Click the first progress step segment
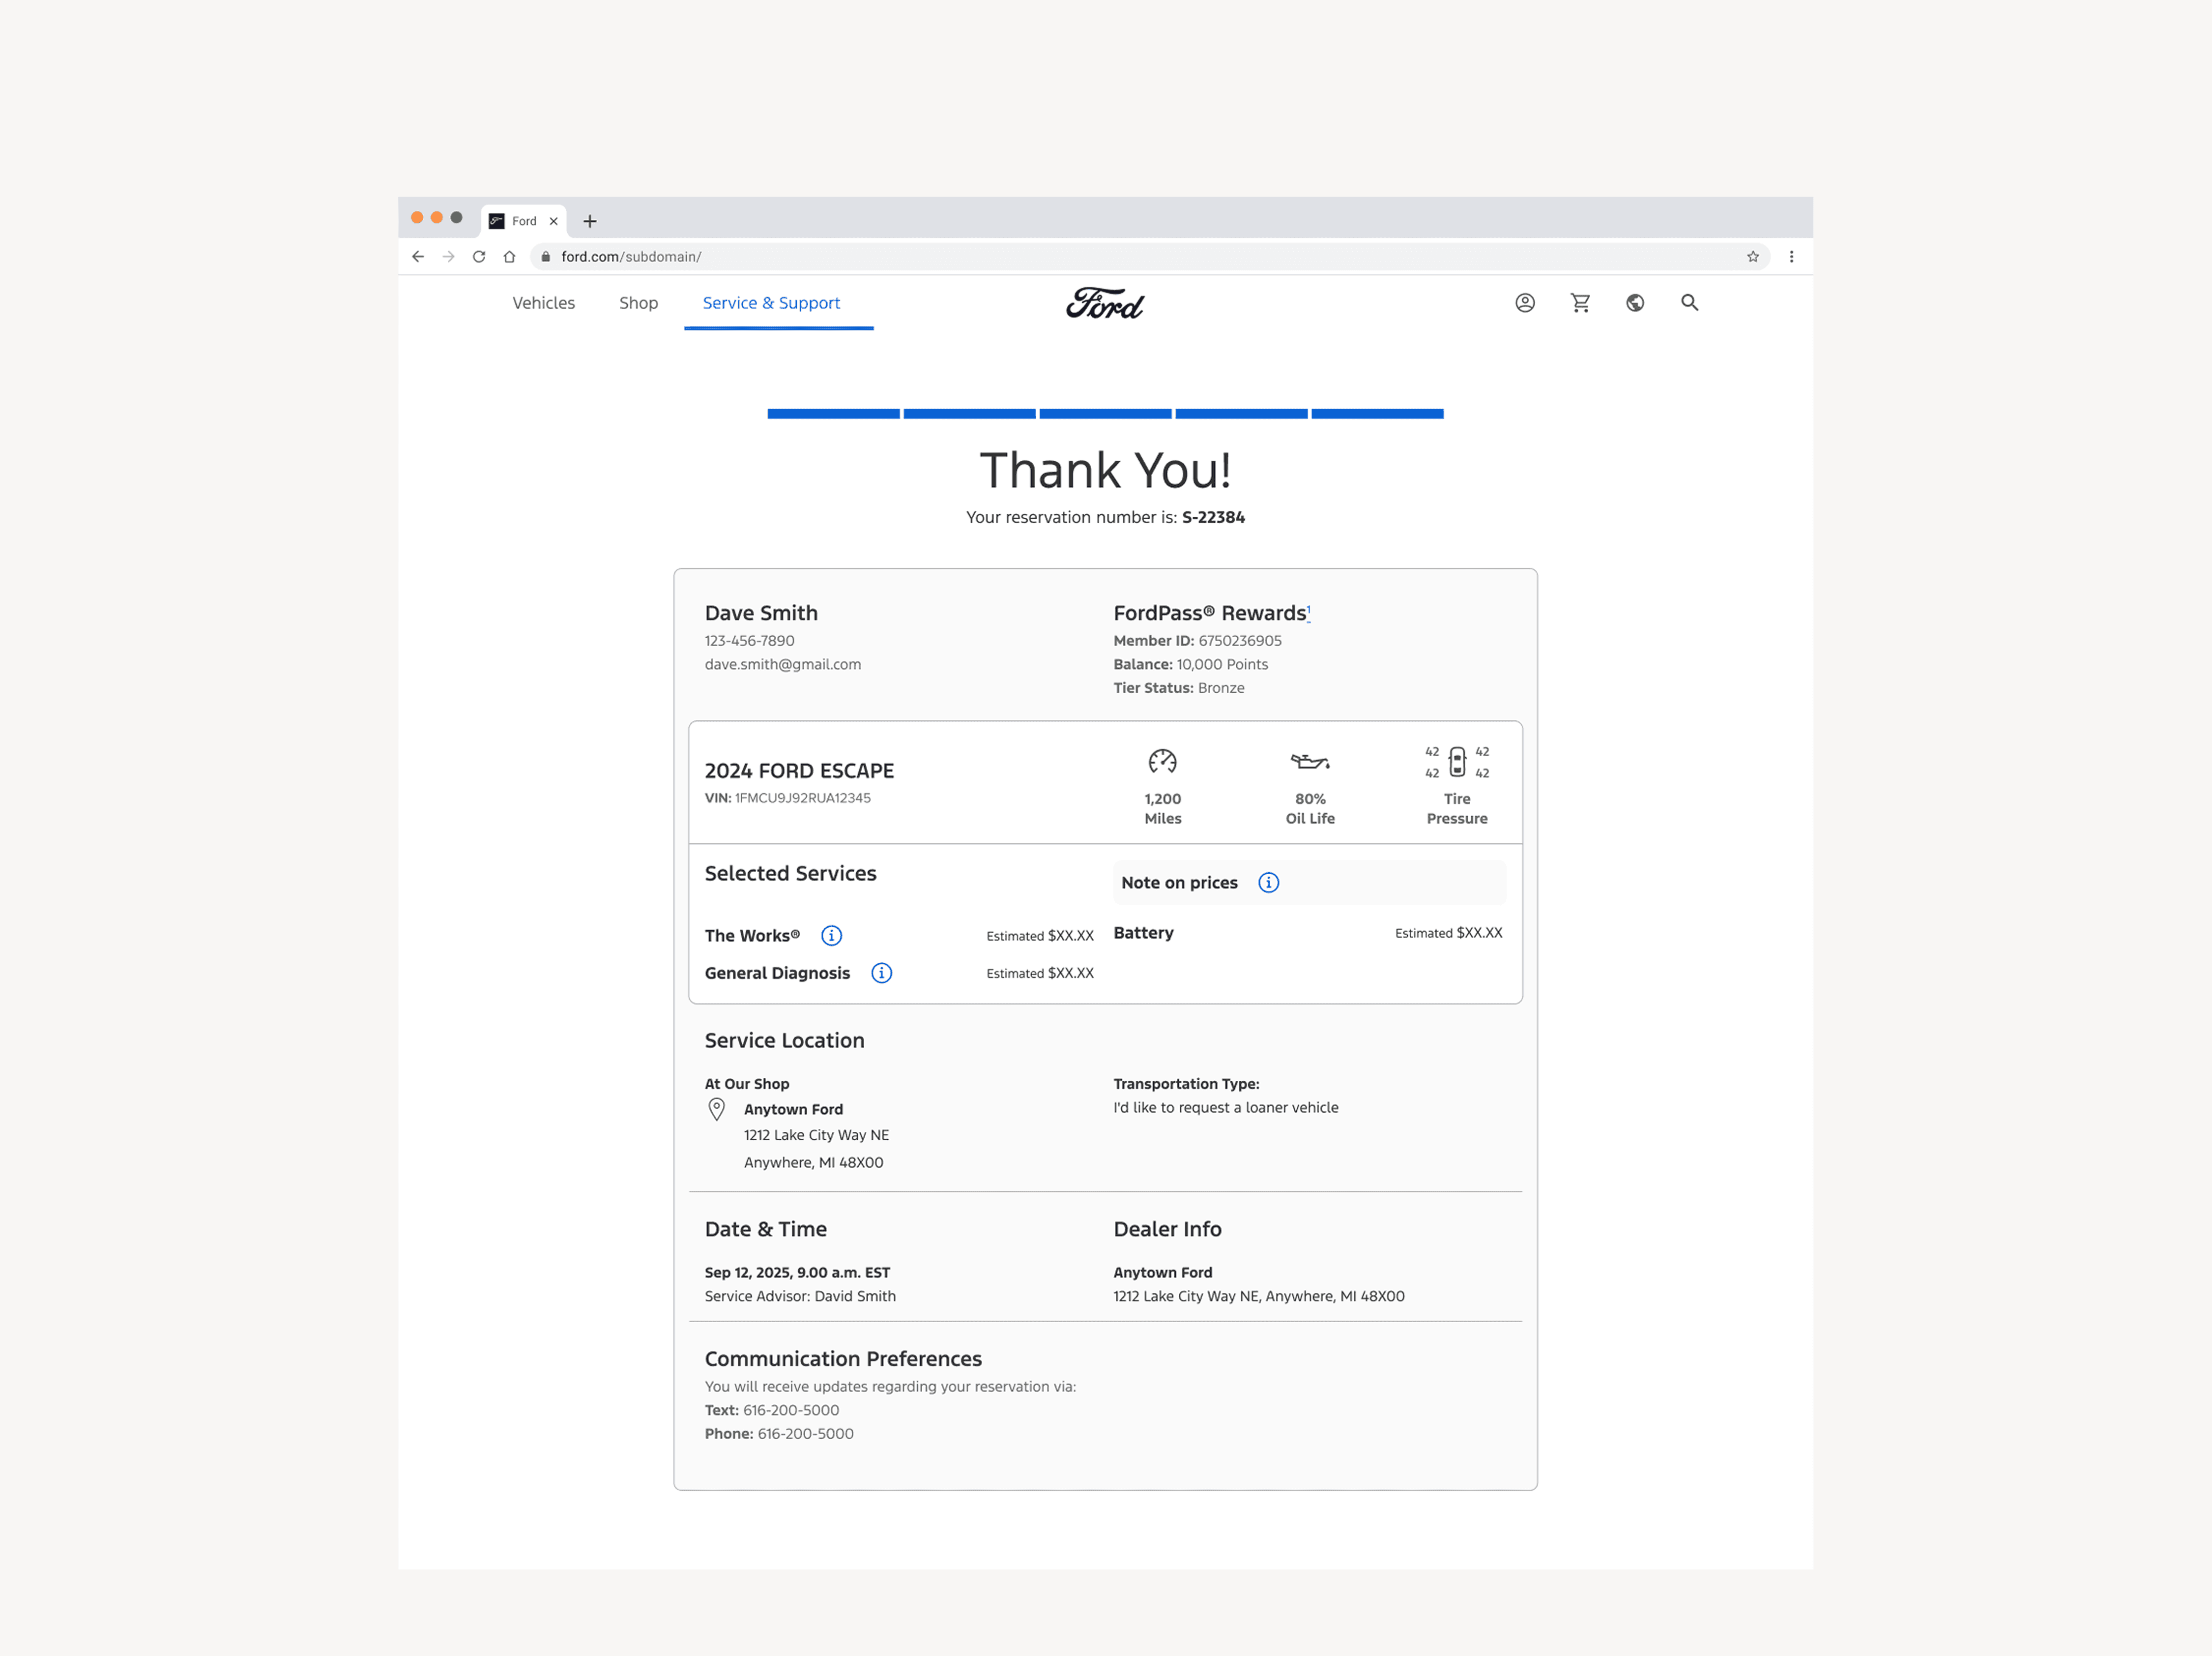Viewport: 2212px width, 1656px height. pyautogui.click(x=833, y=414)
